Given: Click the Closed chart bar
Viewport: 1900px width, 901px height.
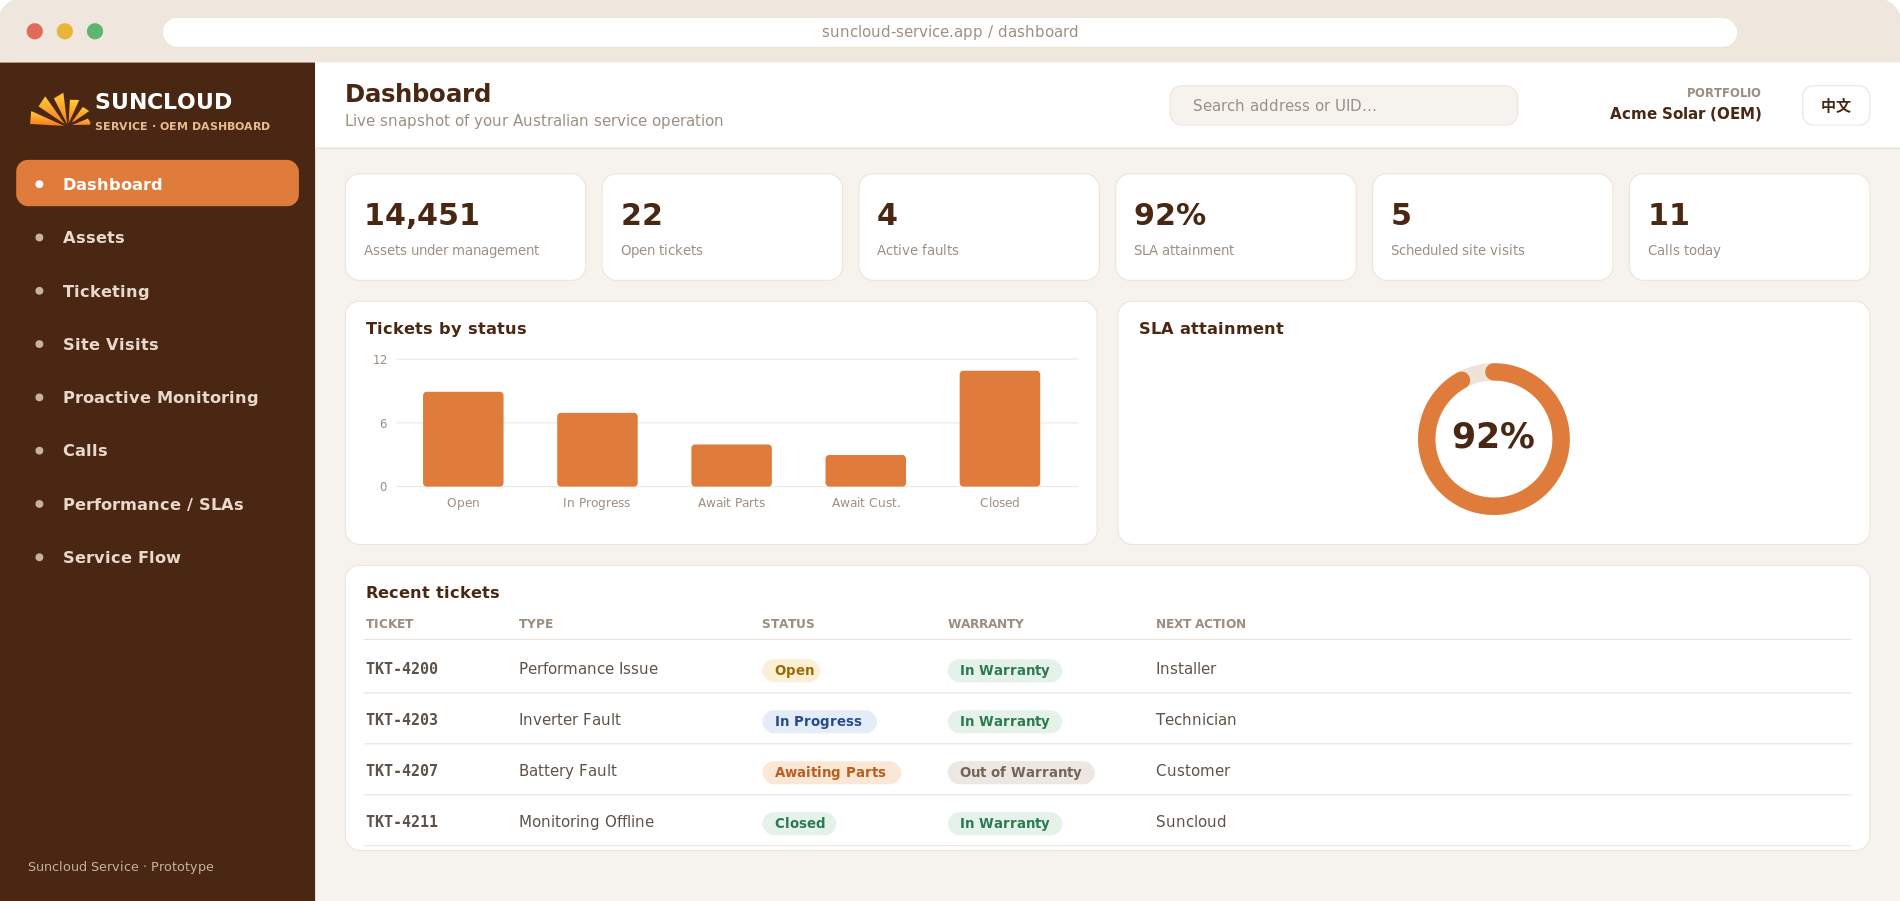Looking at the screenshot, I should click(x=999, y=429).
